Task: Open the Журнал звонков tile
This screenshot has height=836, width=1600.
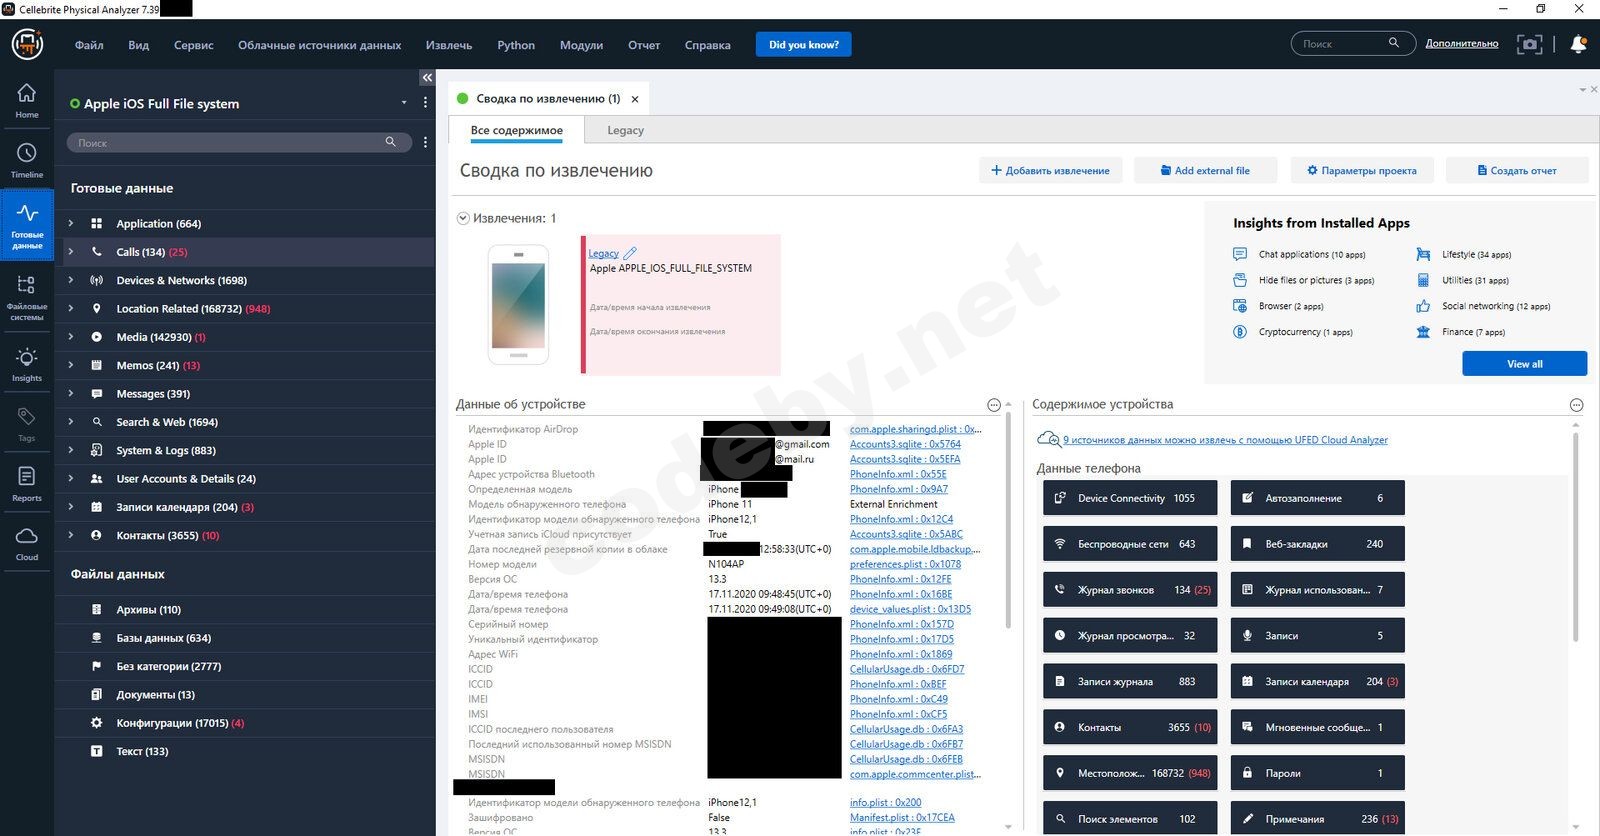Action: pos(1130,590)
